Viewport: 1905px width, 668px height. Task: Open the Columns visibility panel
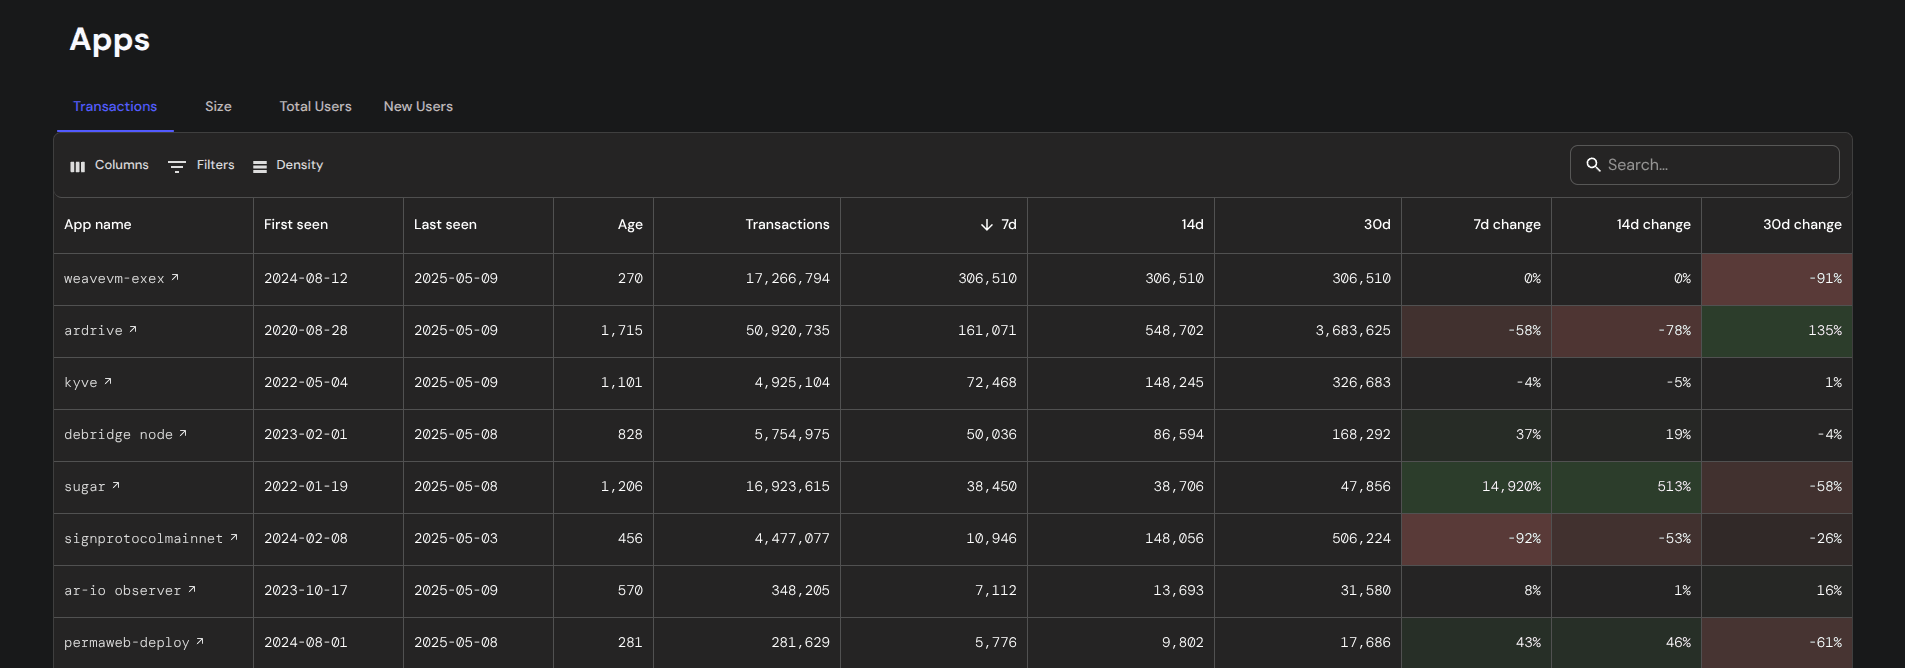click(x=109, y=165)
